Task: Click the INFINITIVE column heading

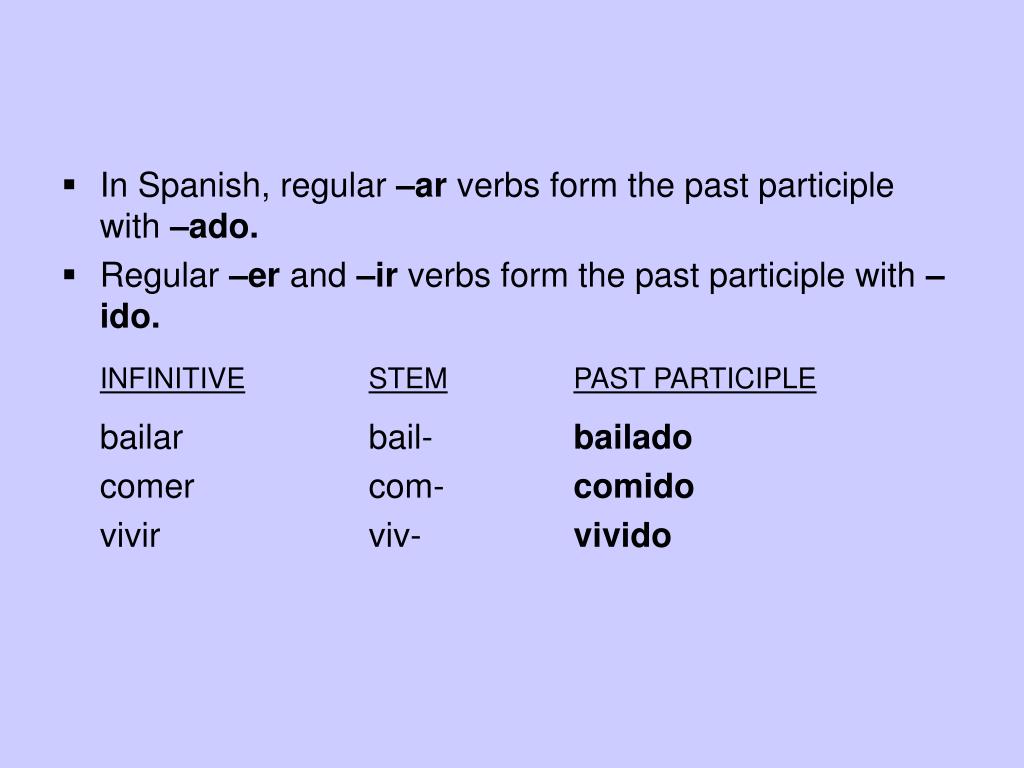Action: (172, 379)
